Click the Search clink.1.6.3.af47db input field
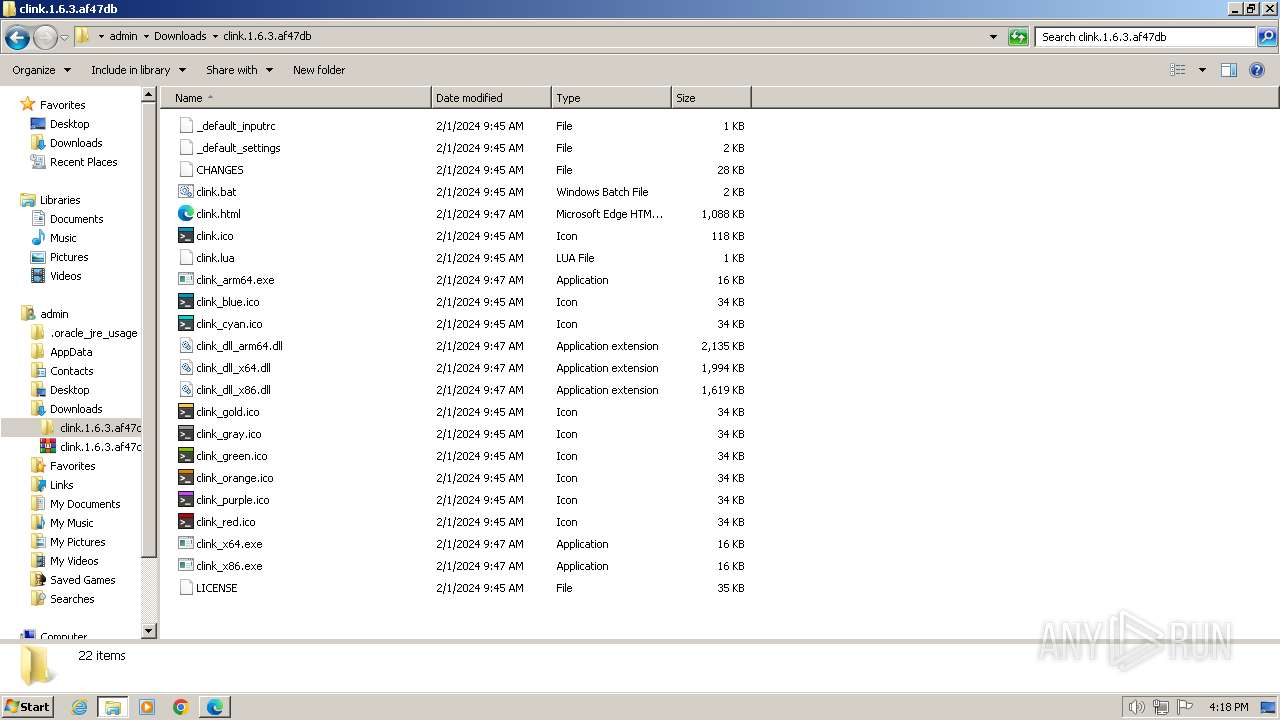The image size is (1280, 720). (1145, 37)
